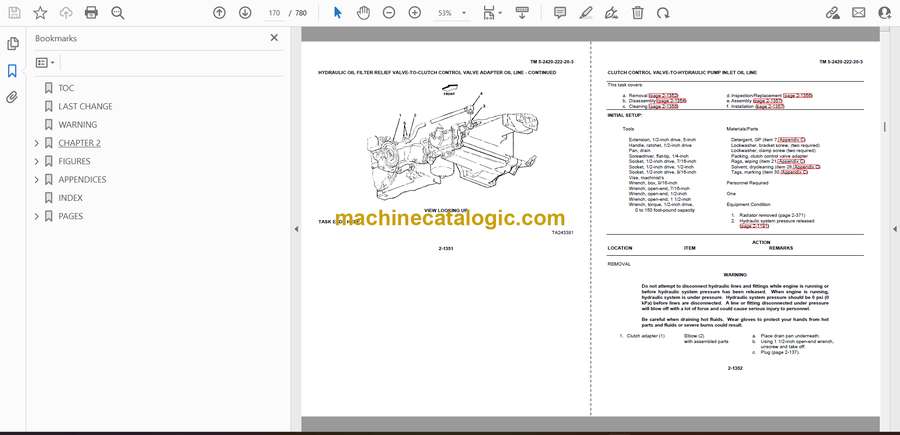Toggle the page thumbnails panel
This screenshot has width=900, height=435.
point(13,44)
